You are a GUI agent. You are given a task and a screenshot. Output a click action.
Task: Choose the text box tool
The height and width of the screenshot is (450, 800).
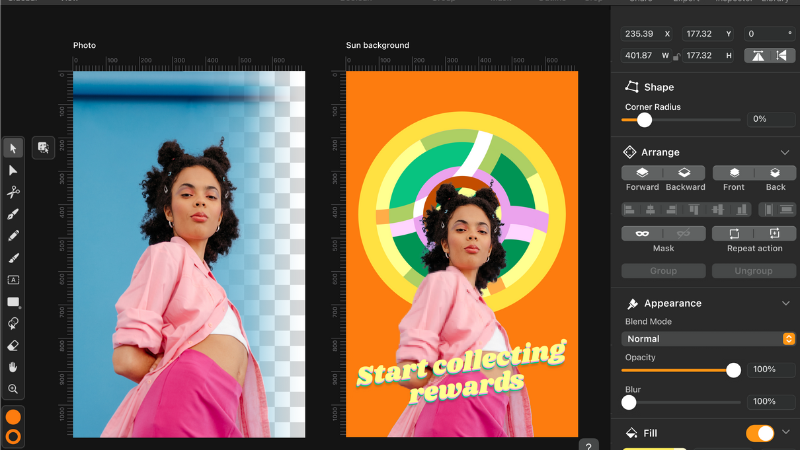tap(14, 280)
